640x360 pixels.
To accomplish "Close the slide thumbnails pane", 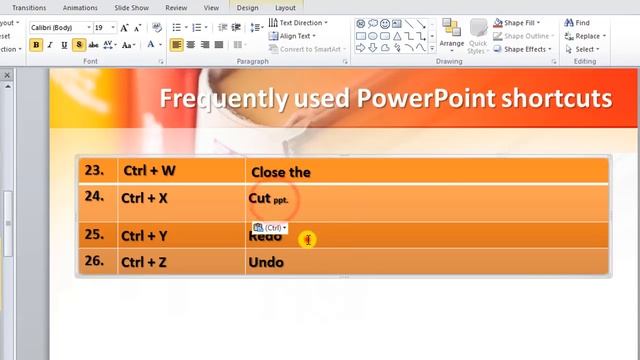I will 7,75.
